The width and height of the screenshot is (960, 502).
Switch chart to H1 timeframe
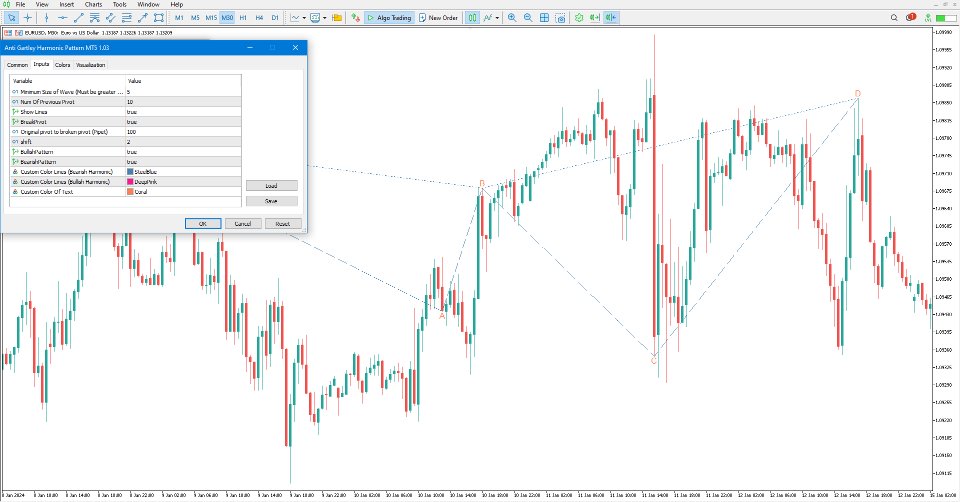[x=243, y=18]
